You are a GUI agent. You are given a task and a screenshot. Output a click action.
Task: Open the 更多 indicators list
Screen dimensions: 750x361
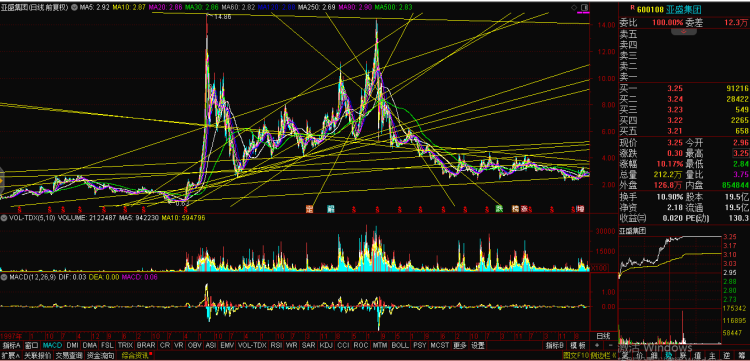coord(460,345)
